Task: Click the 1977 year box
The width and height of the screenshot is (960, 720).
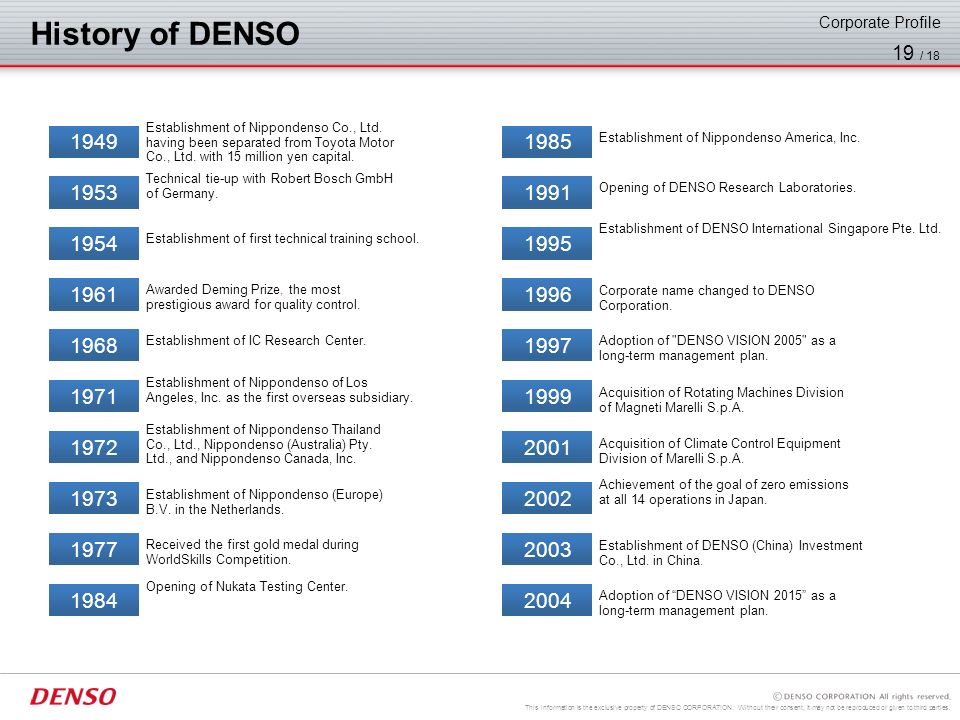Action: pyautogui.click(x=94, y=549)
